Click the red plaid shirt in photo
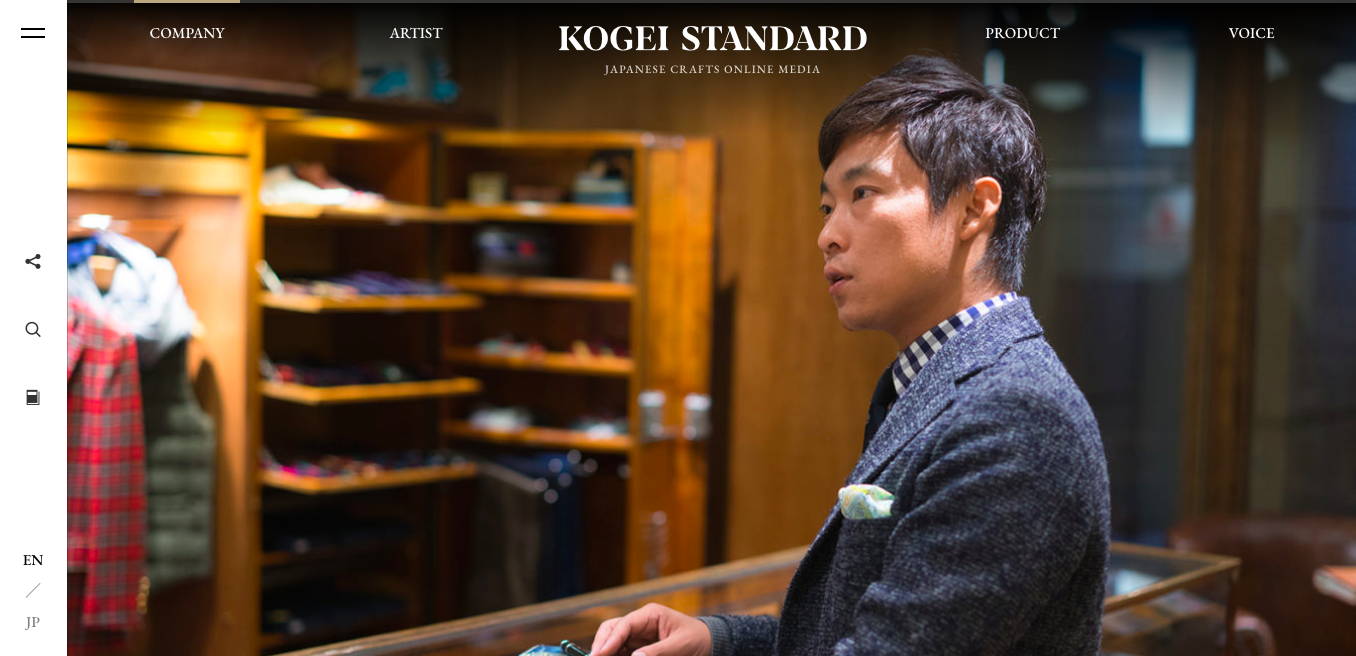Screen dimensions: 1356x656 tap(106, 470)
